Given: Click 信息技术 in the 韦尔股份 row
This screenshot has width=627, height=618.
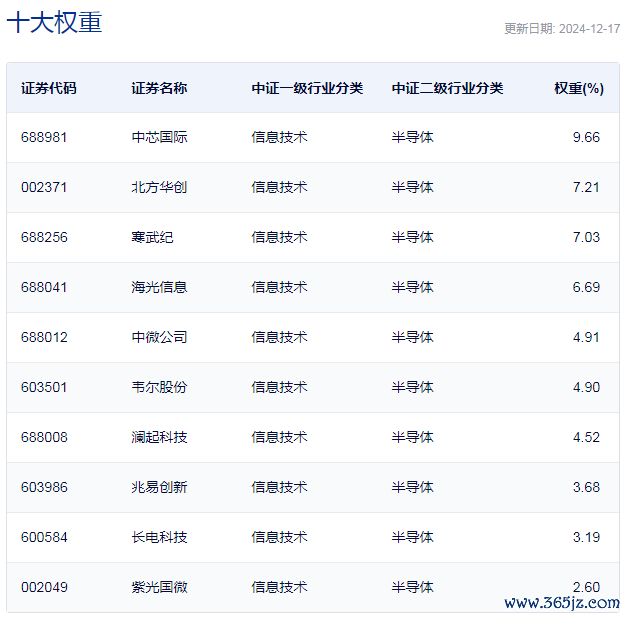Looking at the screenshot, I should click(279, 387).
